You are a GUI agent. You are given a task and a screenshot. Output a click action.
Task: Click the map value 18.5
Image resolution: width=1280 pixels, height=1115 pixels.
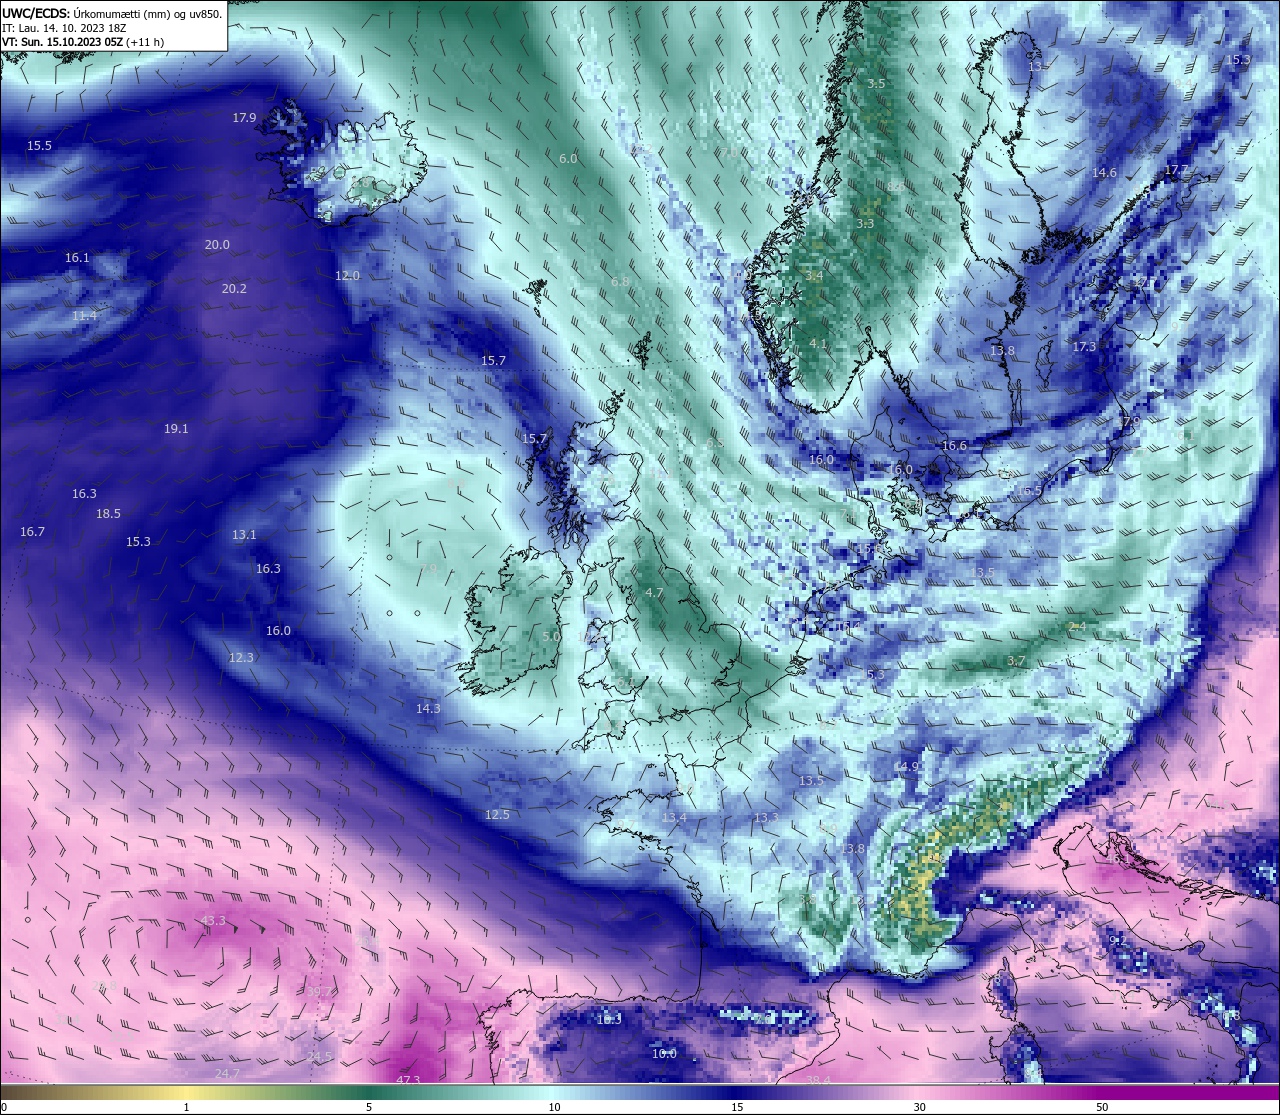click(x=108, y=514)
